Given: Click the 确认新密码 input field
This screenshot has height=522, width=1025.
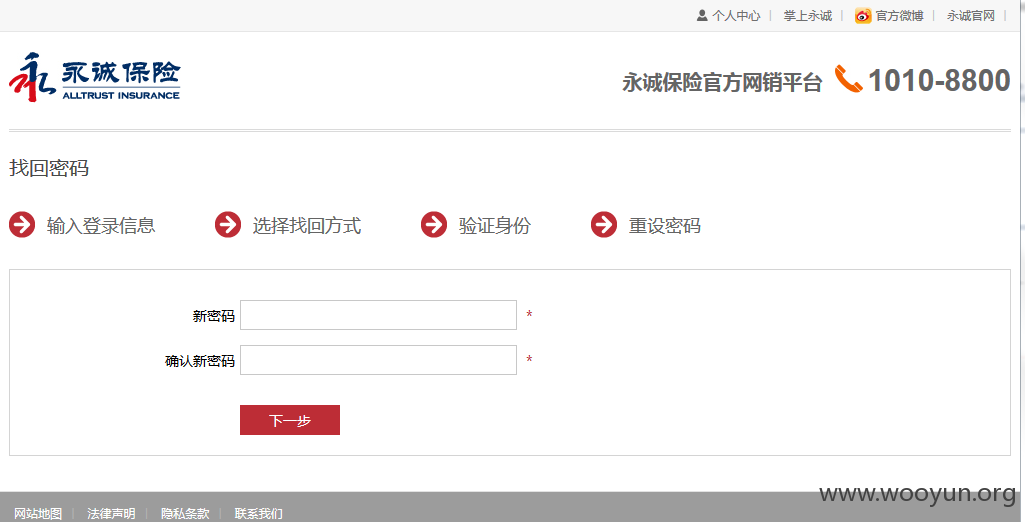Looking at the screenshot, I should [378, 360].
